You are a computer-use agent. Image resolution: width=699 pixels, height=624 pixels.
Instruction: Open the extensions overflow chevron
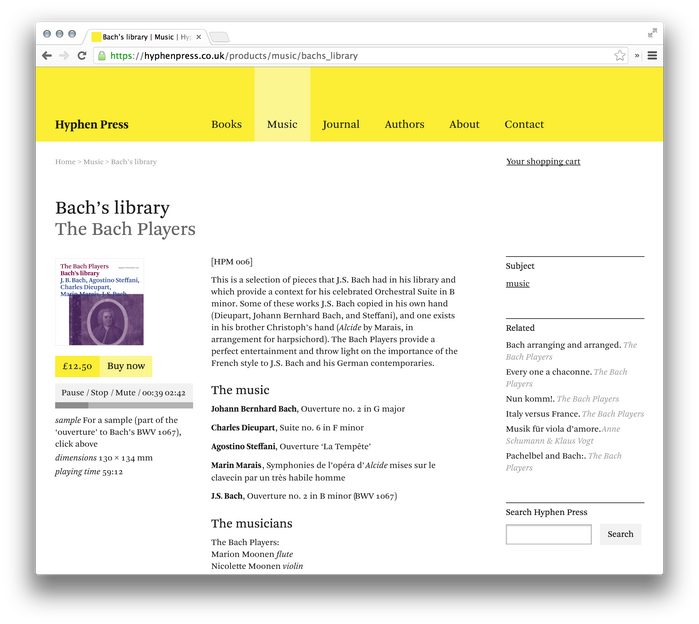click(x=637, y=56)
